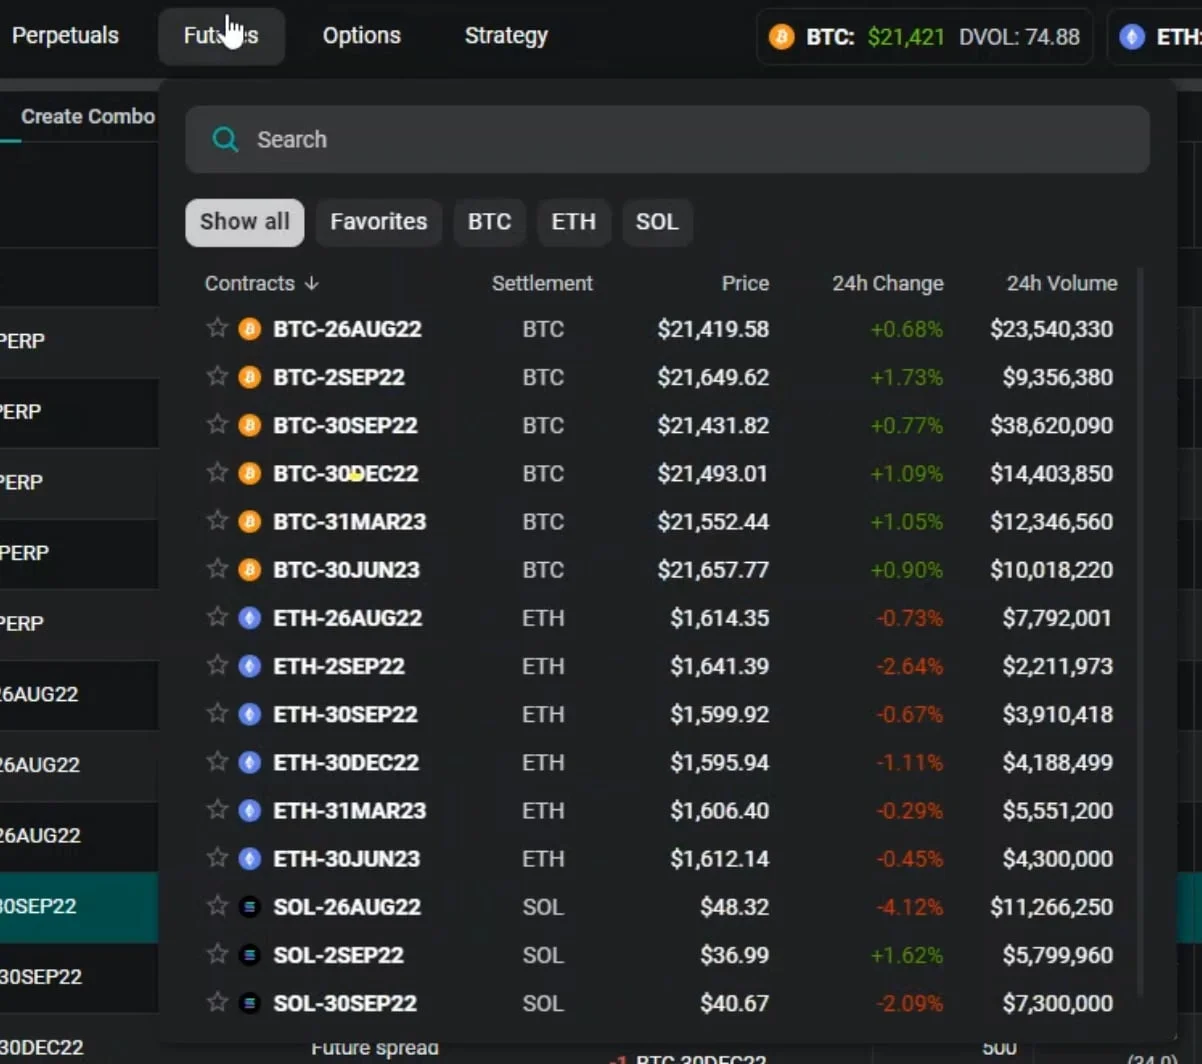1202x1064 pixels.
Task: Sort by Settlement column header
Action: tap(542, 283)
